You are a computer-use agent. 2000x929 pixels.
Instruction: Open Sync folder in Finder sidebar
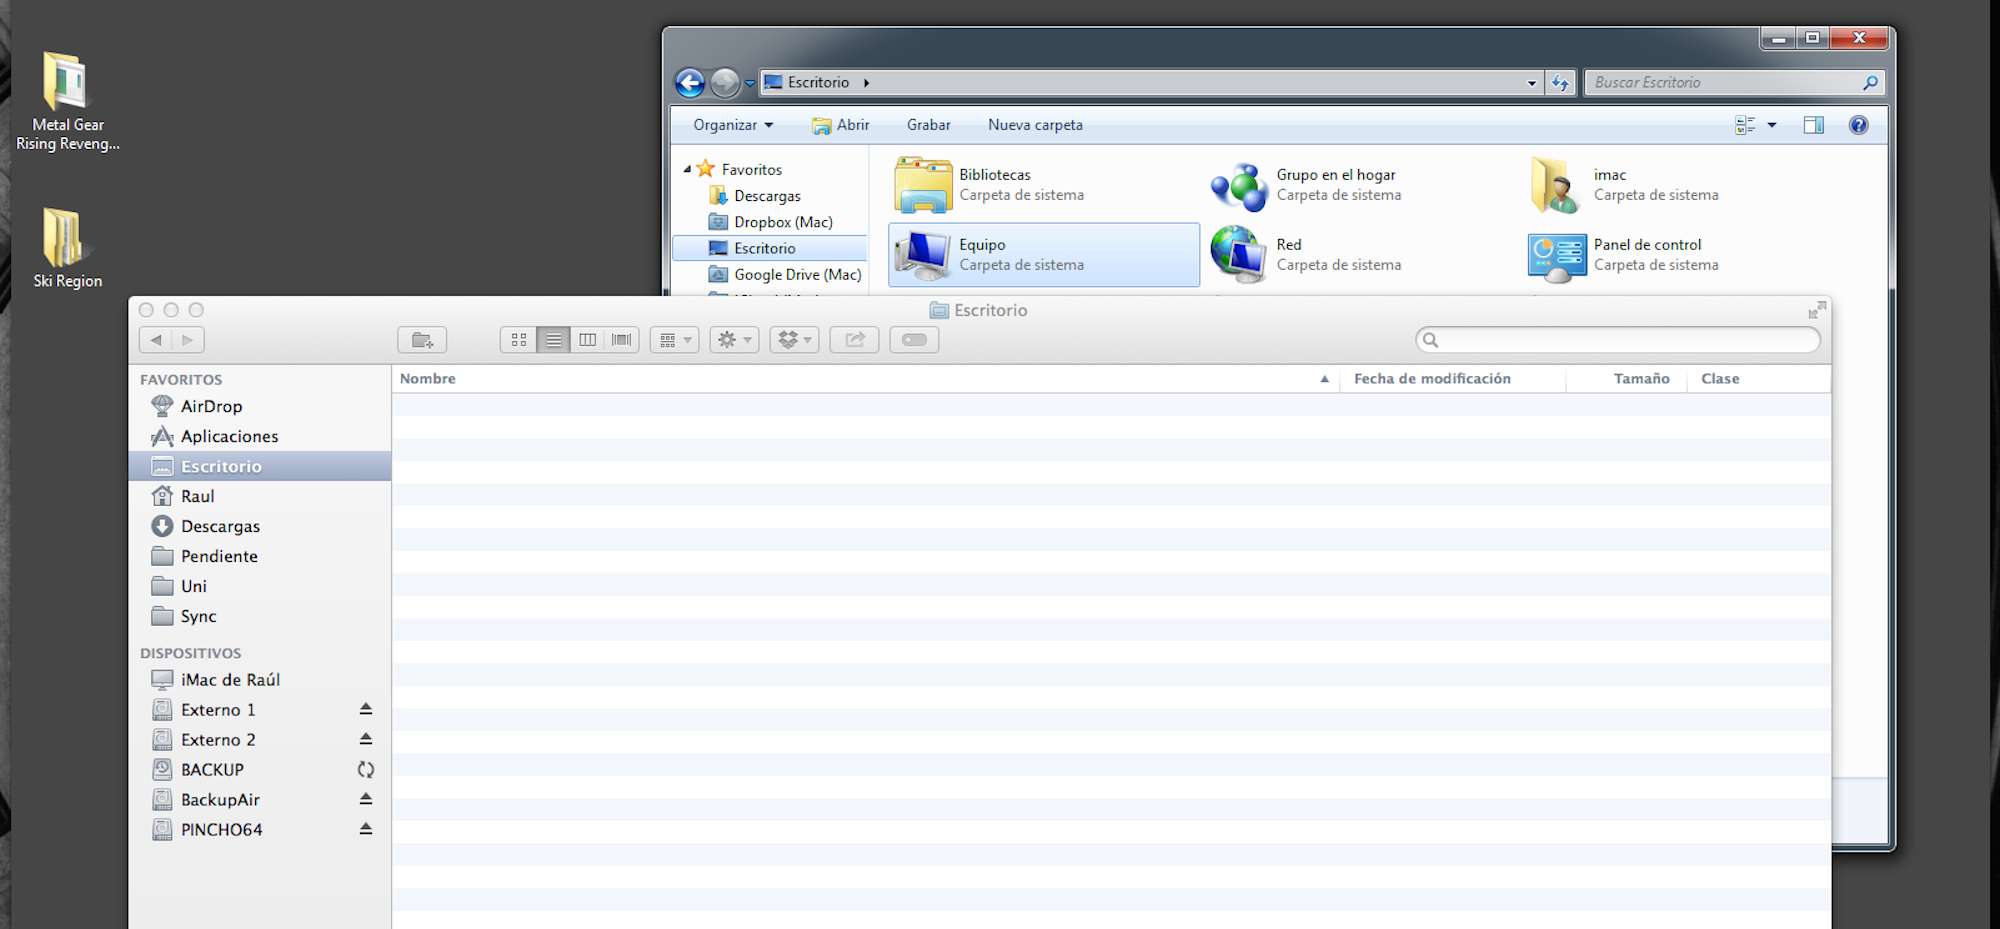[260, 616]
